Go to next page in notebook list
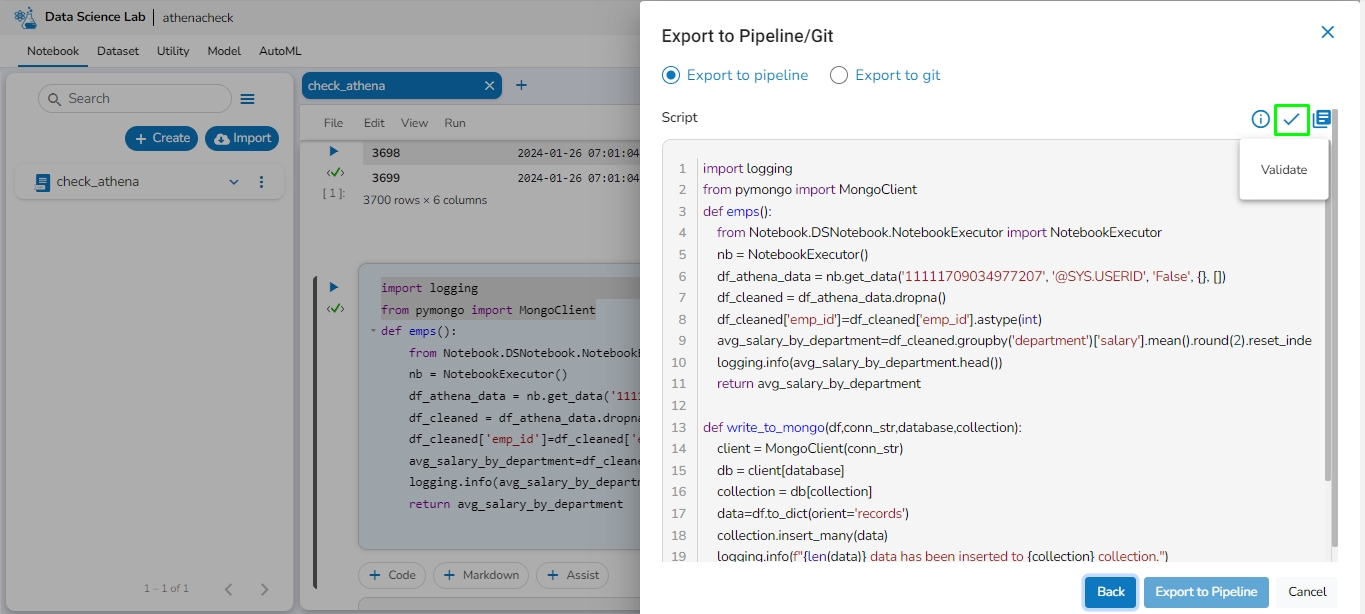The height and width of the screenshot is (614, 1365). click(x=264, y=589)
